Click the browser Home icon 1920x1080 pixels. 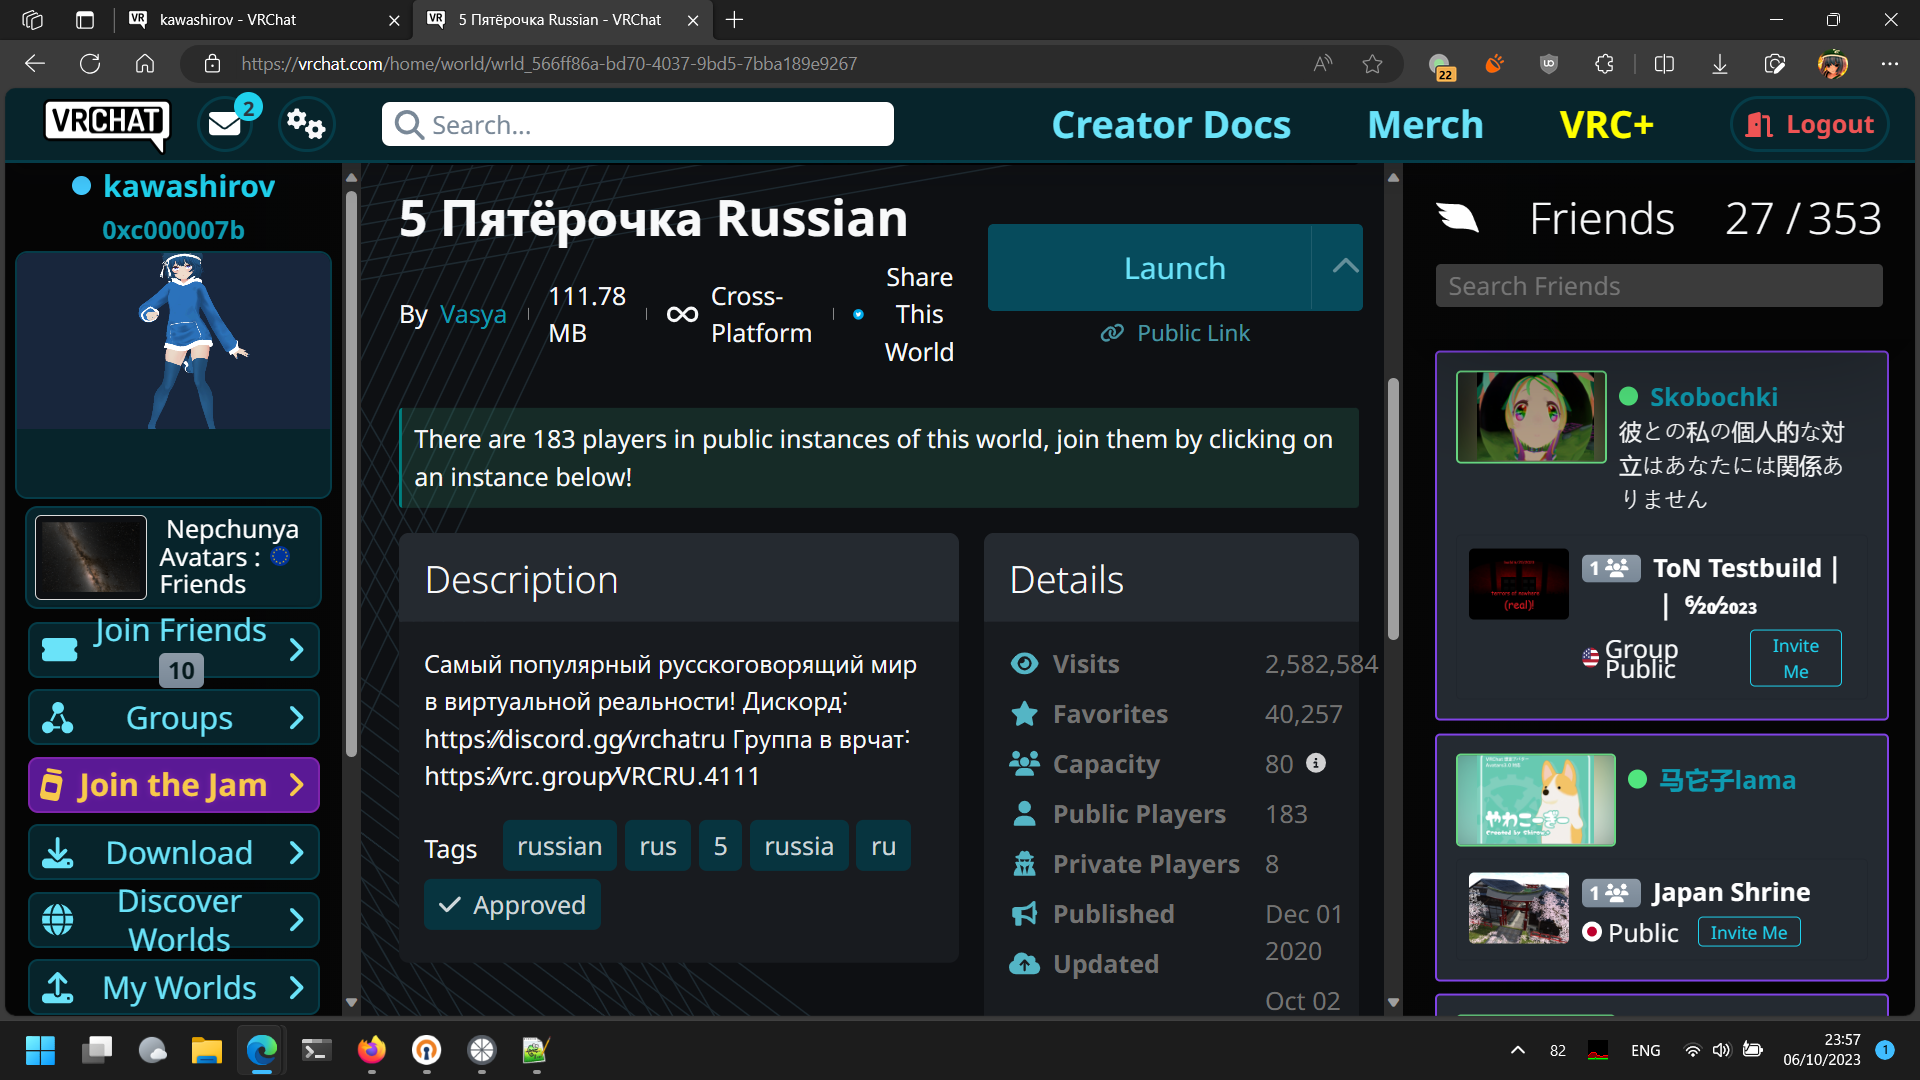click(x=145, y=64)
